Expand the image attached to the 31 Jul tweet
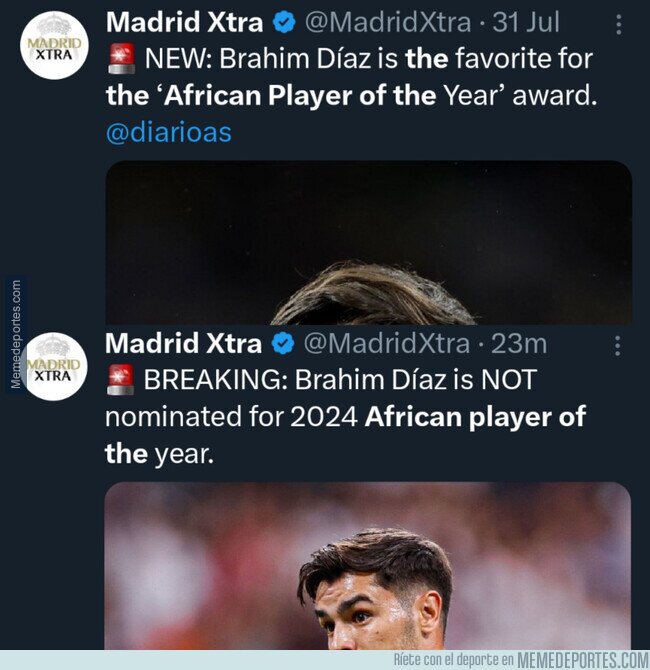 (x=368, y=243)
